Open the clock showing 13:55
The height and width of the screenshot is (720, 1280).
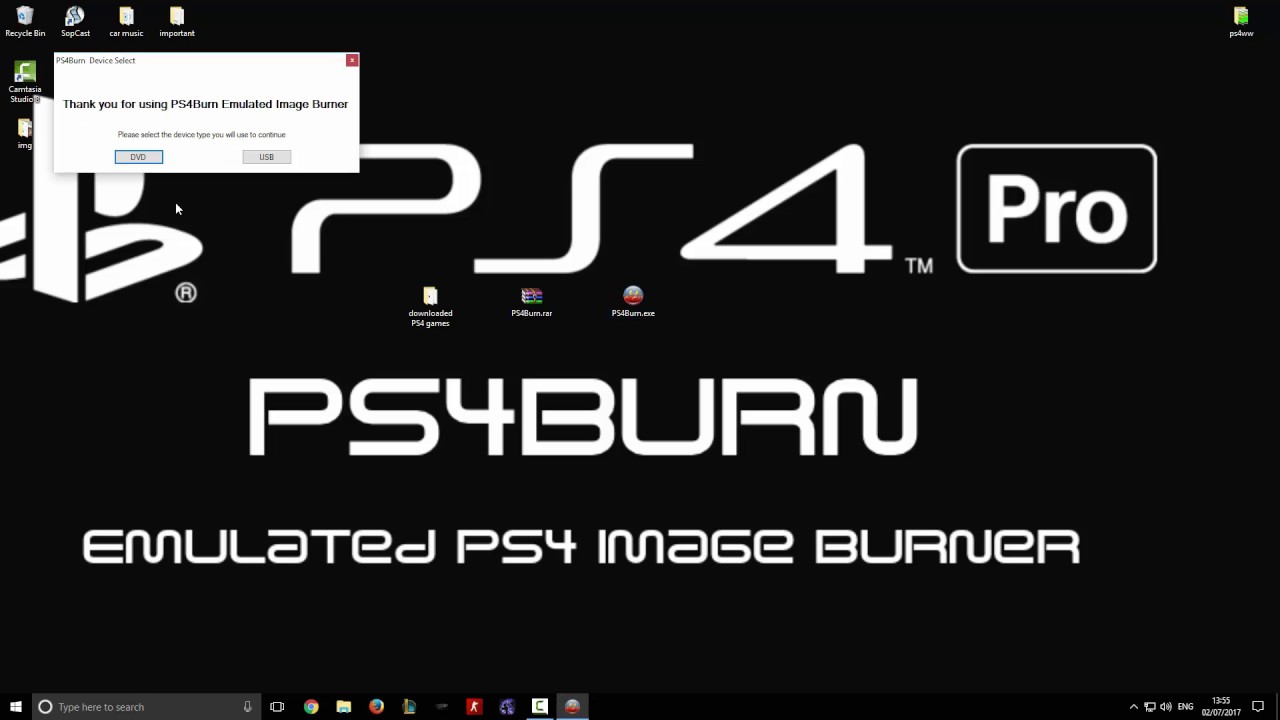[x=1221, y=707]
